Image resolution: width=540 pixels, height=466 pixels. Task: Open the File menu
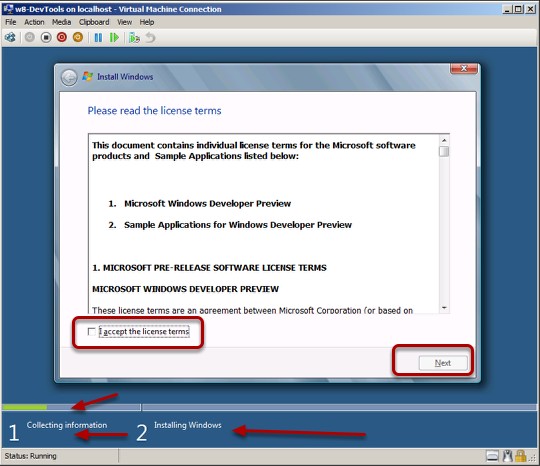11,22
